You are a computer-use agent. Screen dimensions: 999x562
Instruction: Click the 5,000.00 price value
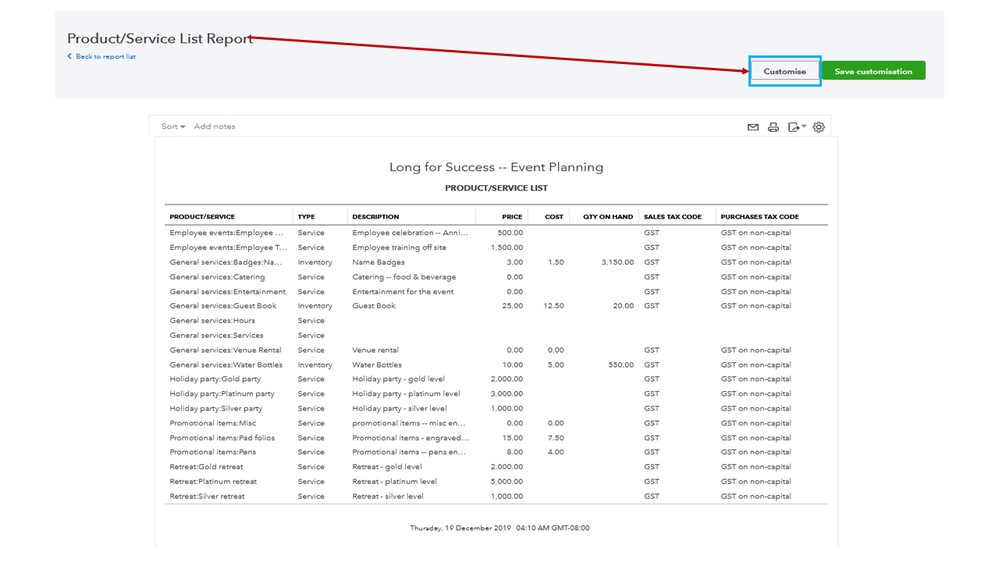click(x=507, y=481)
